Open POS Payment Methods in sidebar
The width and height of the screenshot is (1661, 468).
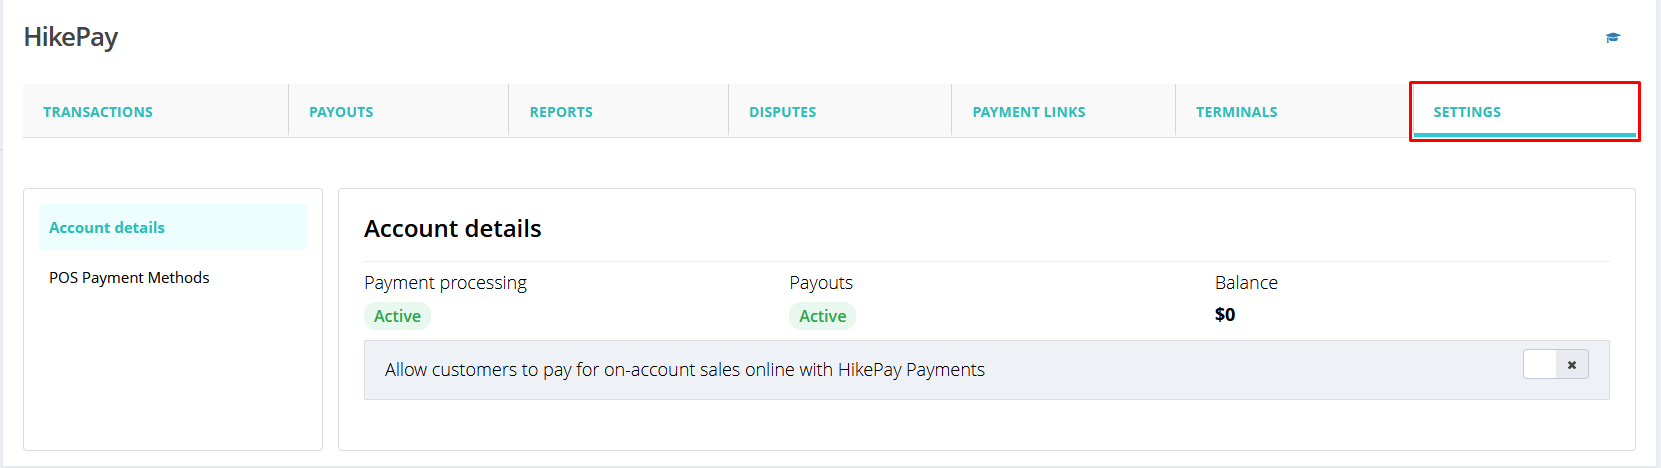(x=129, y=278)
